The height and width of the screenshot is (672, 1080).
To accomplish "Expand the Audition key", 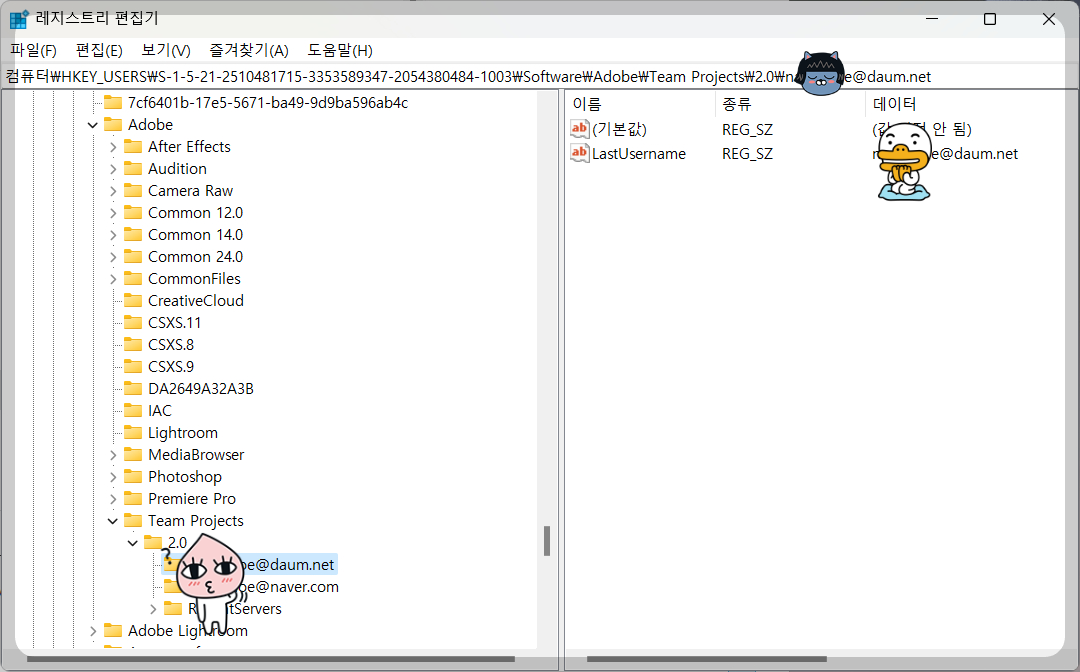I will [x=113, y=169].
